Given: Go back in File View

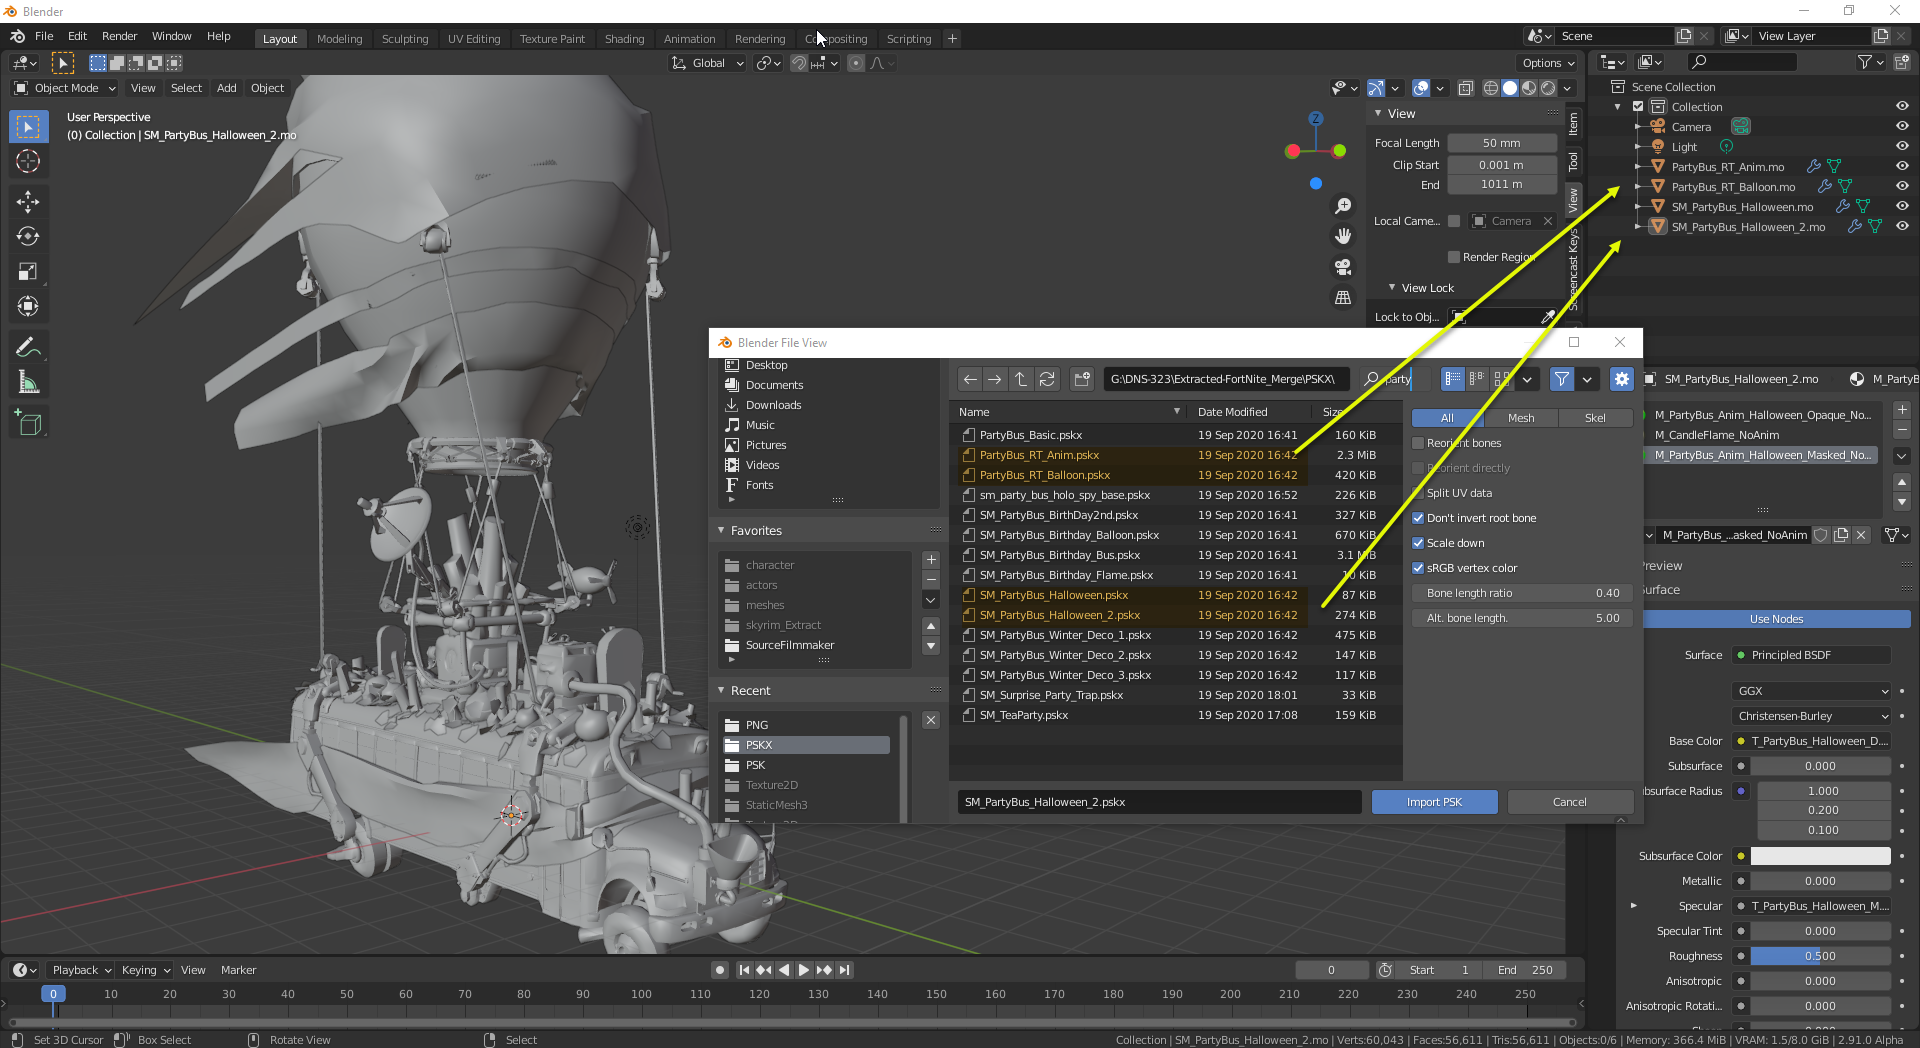Looking at the screenshot, I should [970, 379].
